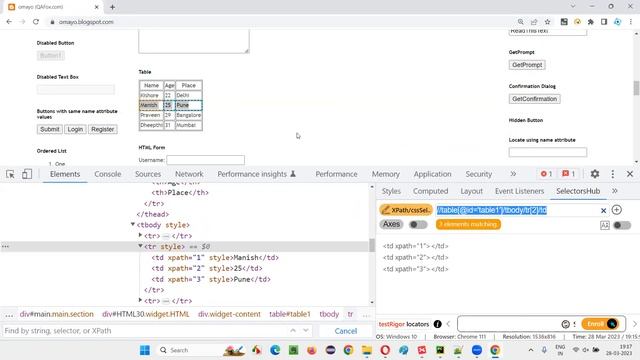This screenshot has height=360, width=640.
Task: Click the Username input field
Action: click(x=205, y=160)
